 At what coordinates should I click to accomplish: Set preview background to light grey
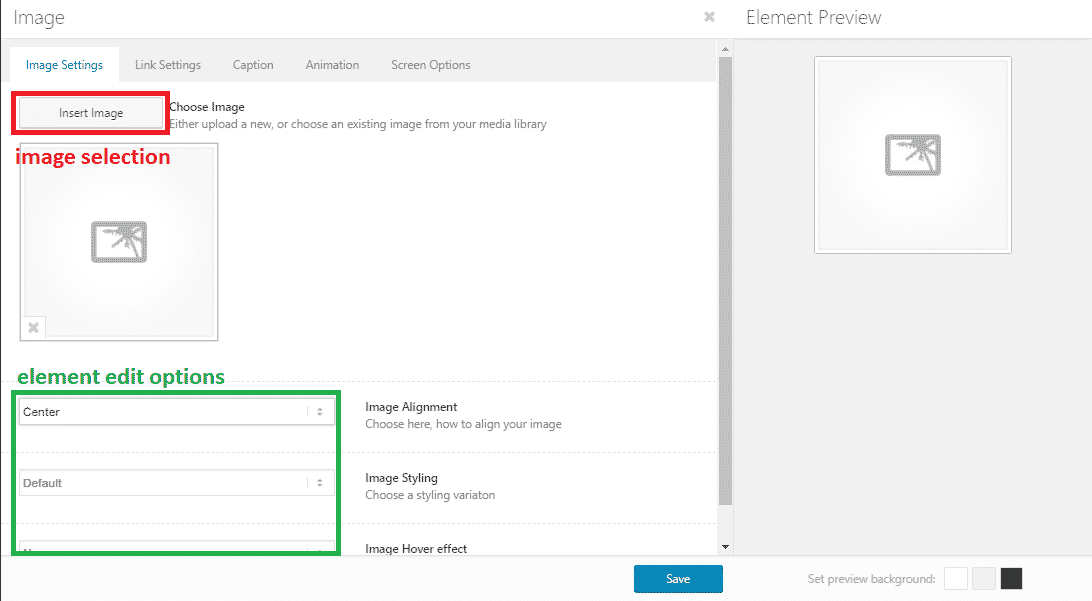pyautogui.click(x=983, y=579)
